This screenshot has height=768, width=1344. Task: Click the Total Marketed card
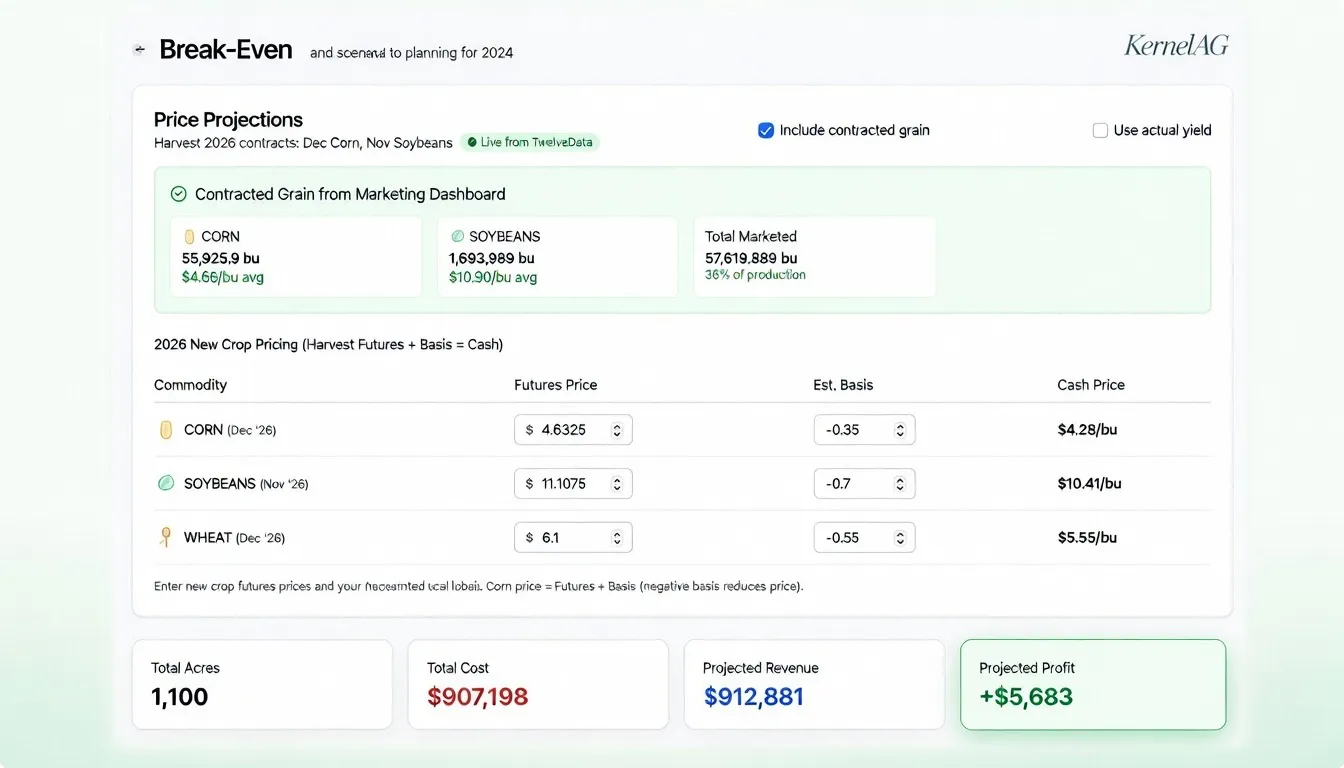(814, 256)
